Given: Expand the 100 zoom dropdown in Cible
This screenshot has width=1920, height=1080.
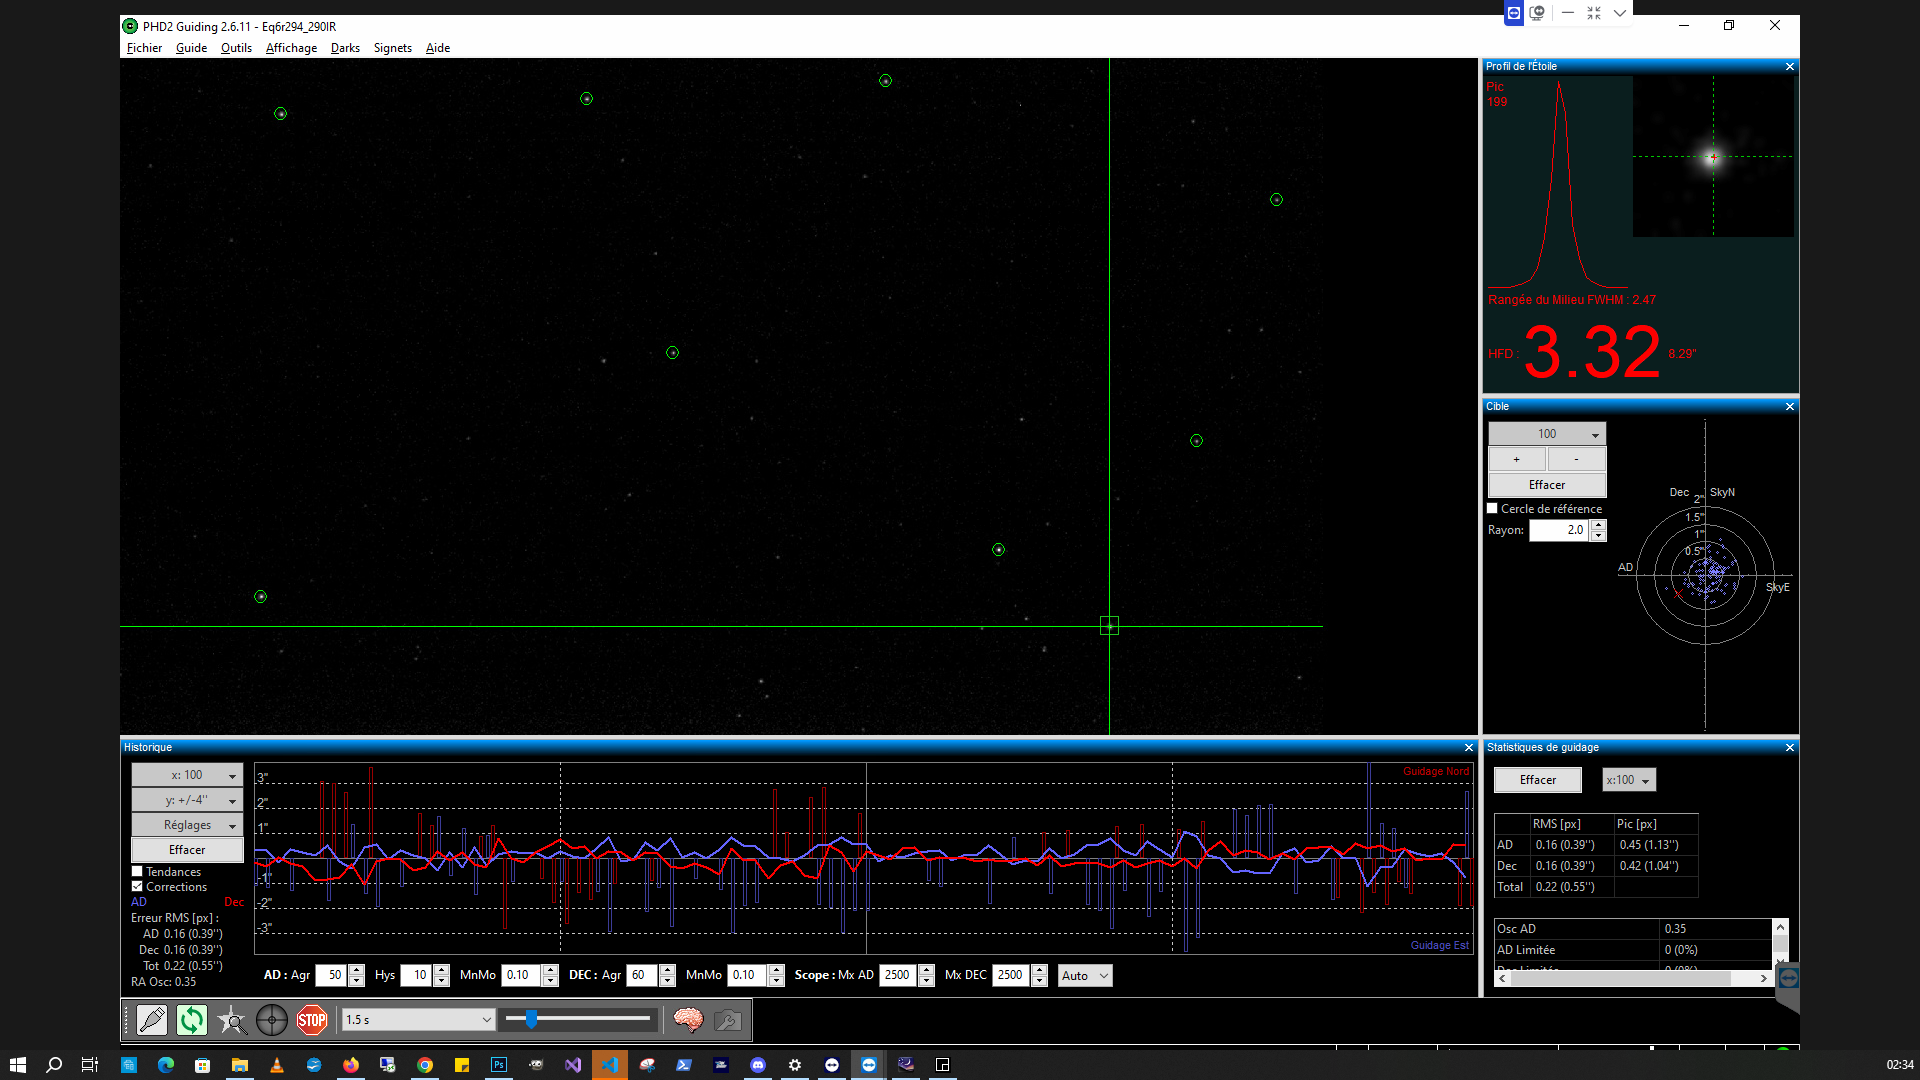Looking at the screenshot, I should click(1547, 434).
